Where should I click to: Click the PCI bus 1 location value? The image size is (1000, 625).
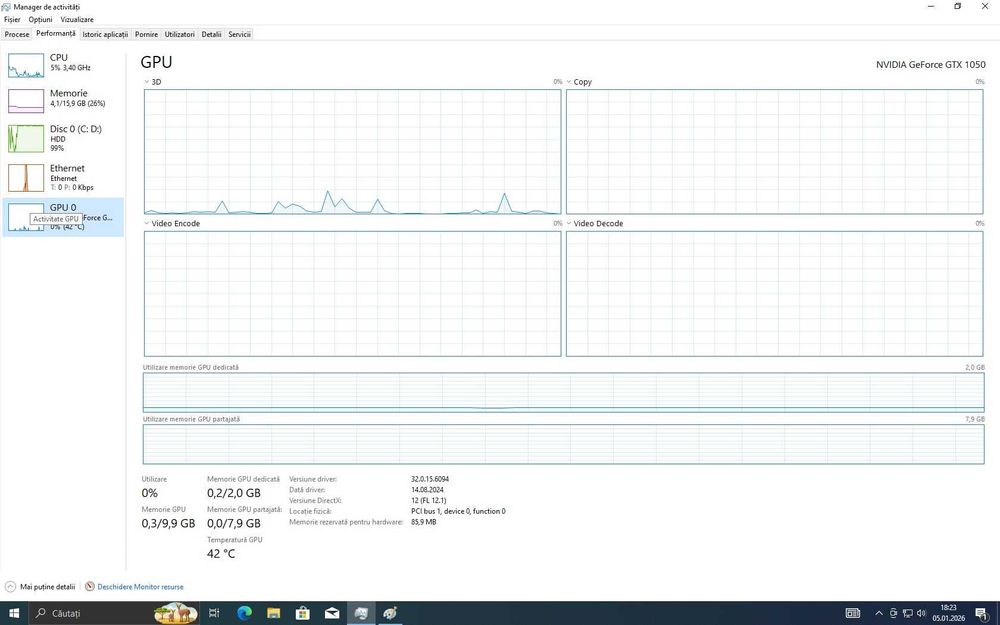coord(459,511)
